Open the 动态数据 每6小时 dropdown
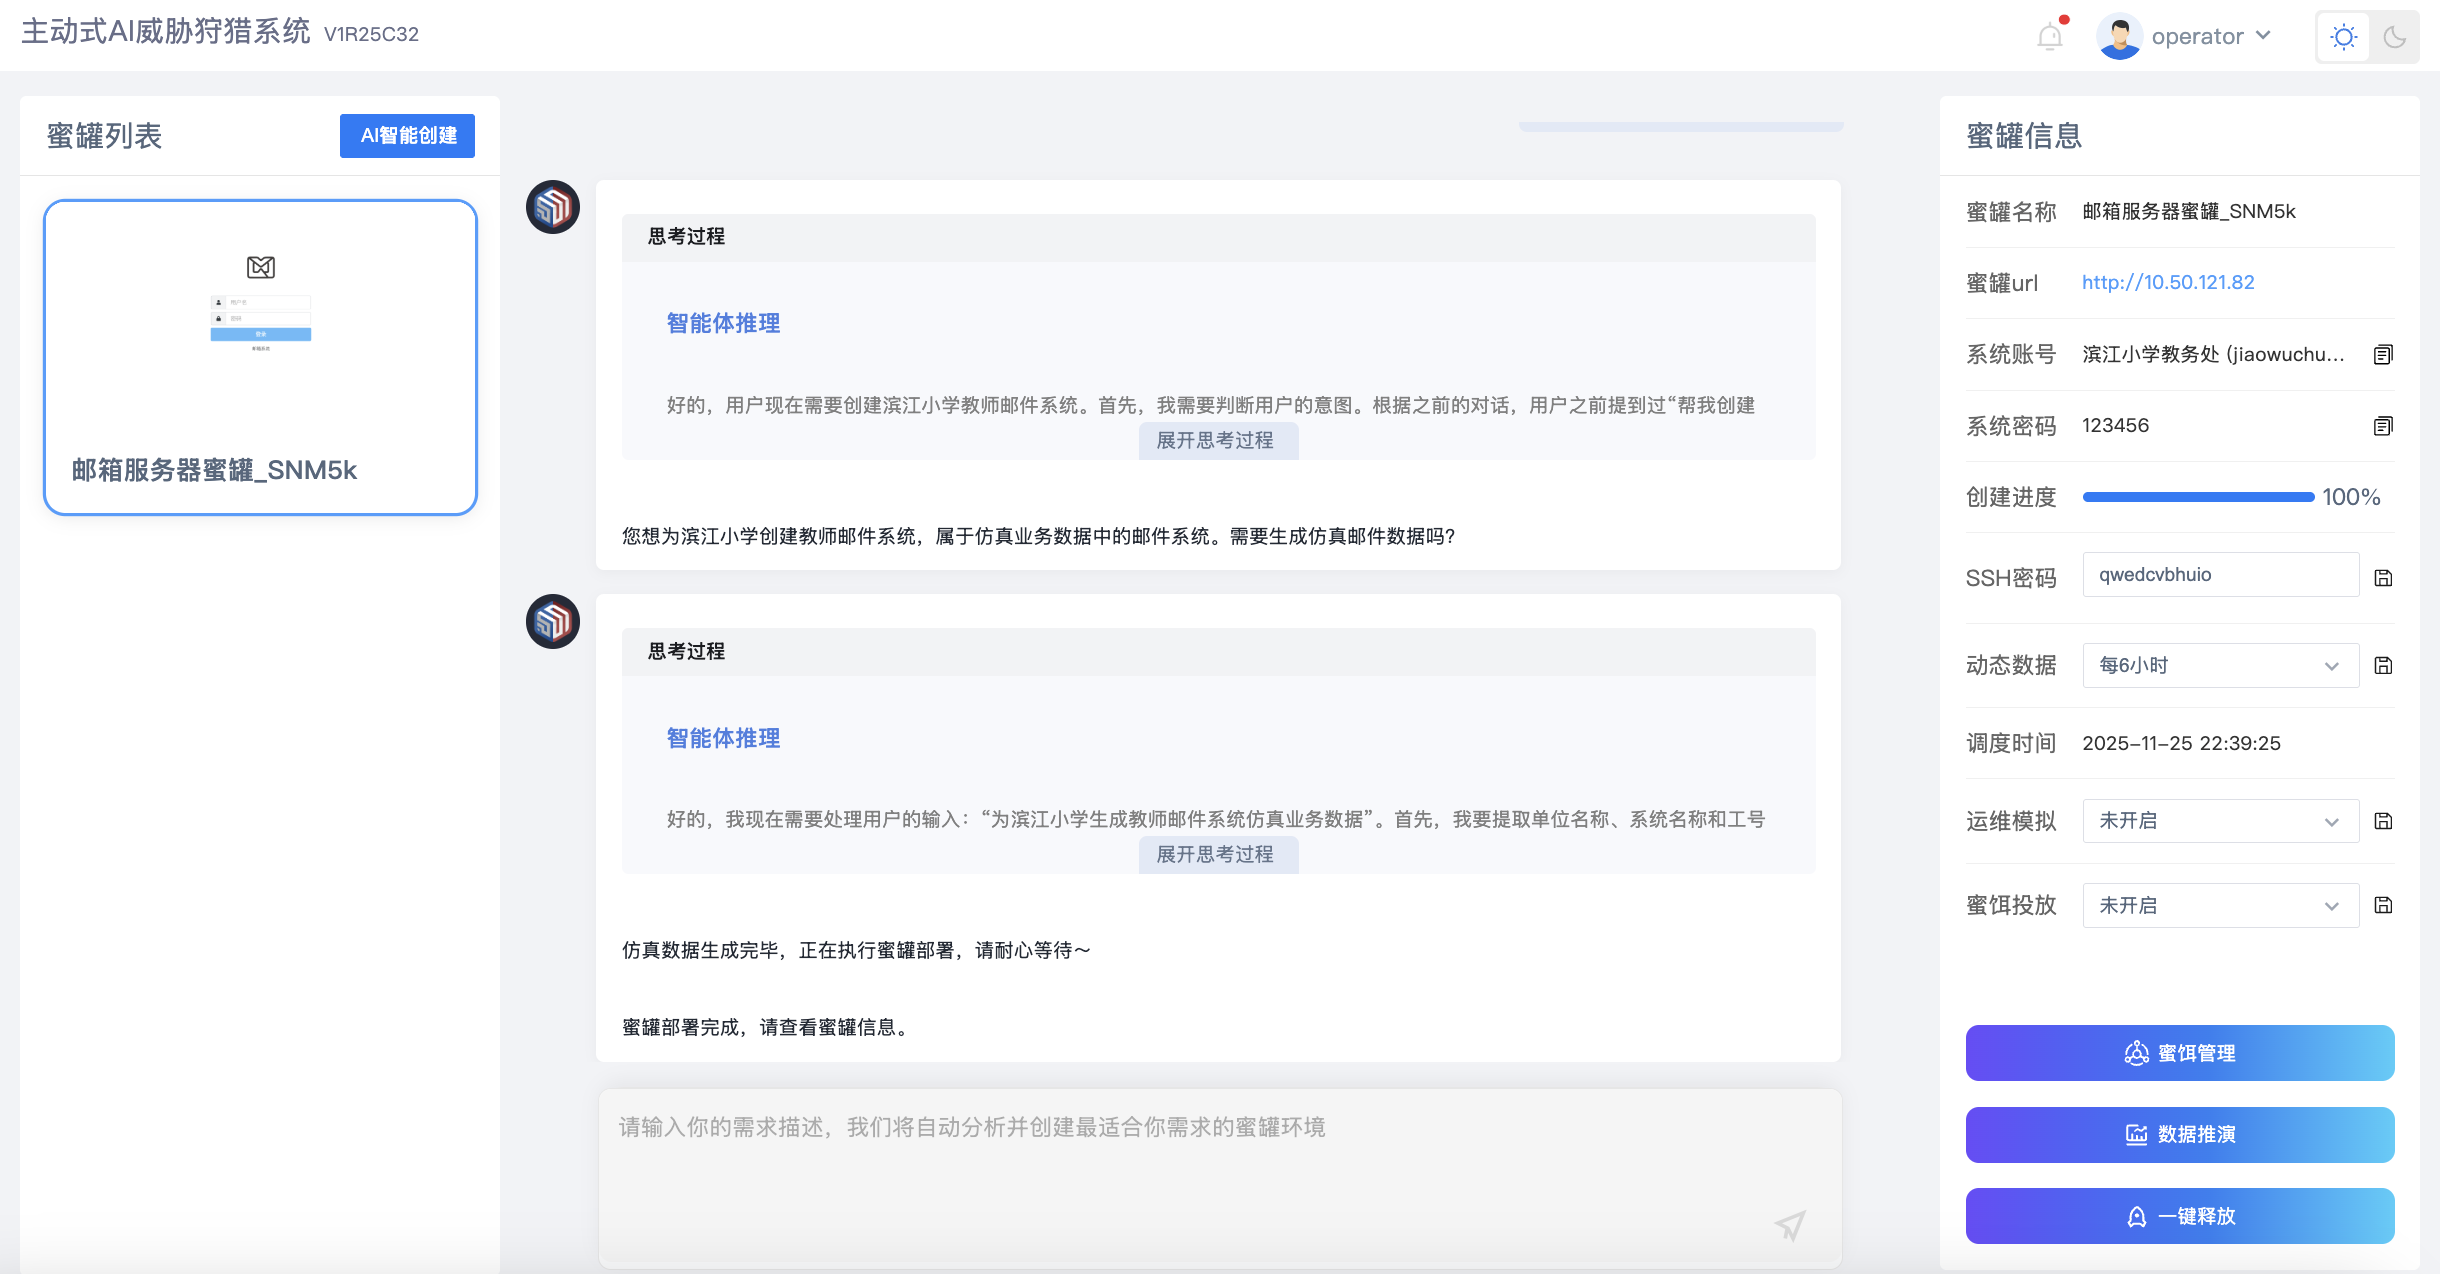 pos(2220,666)
